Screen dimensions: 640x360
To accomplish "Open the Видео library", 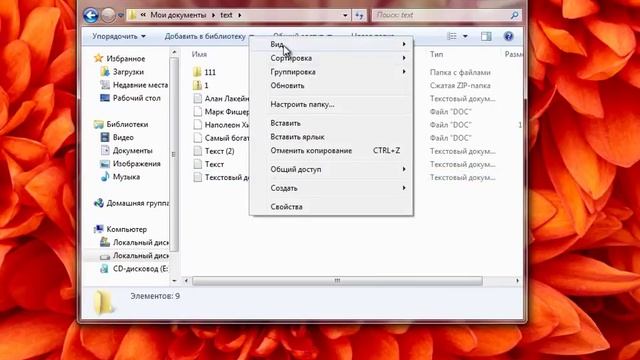I will click(x=123, y=138).
